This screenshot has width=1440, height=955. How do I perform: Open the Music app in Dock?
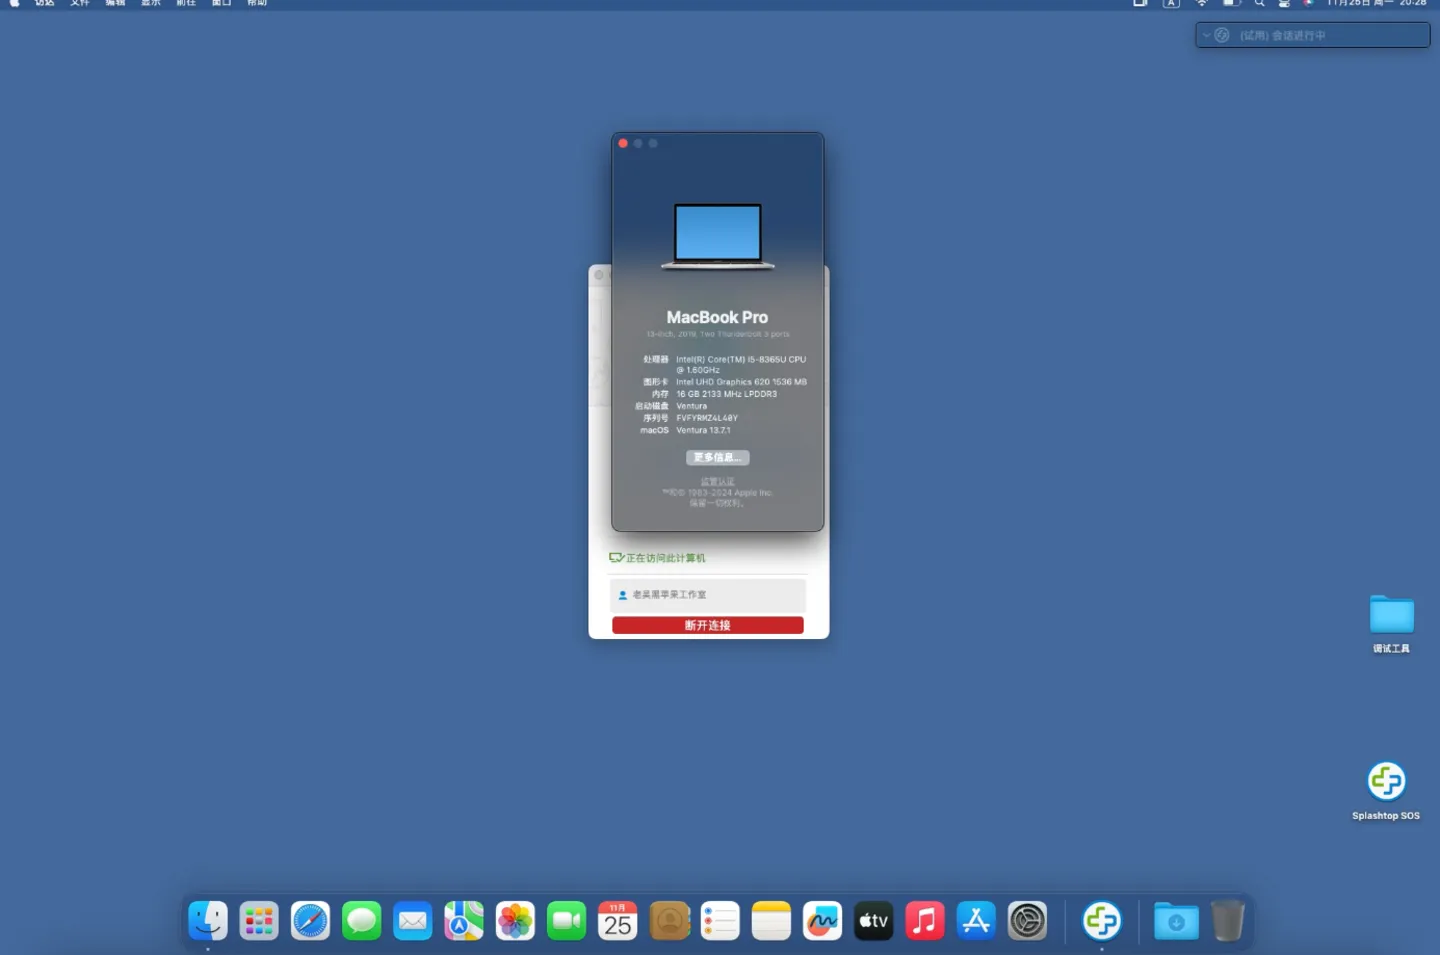pyautogui.click(x=925, y=921)
